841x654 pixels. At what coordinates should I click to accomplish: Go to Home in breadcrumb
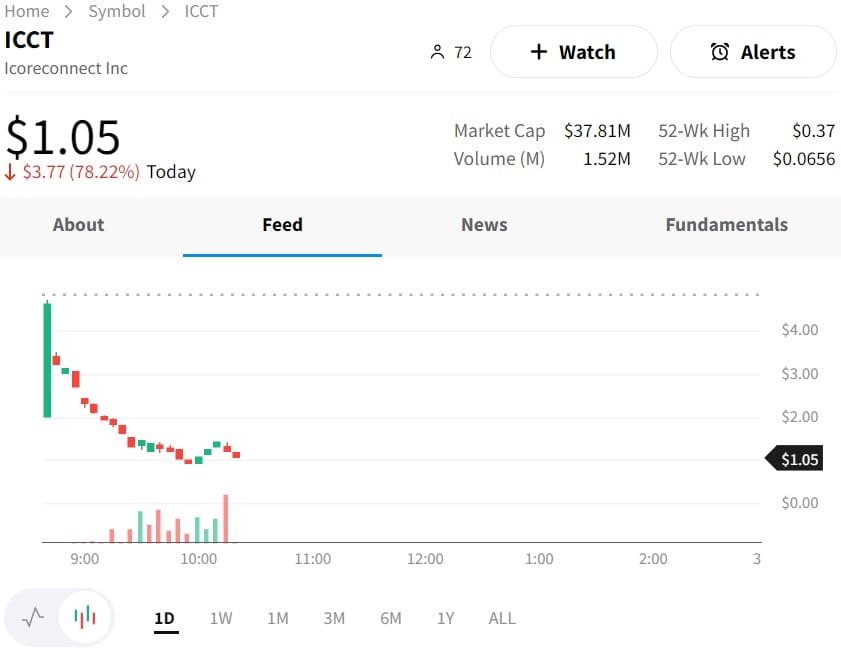[x=27, y=12]
